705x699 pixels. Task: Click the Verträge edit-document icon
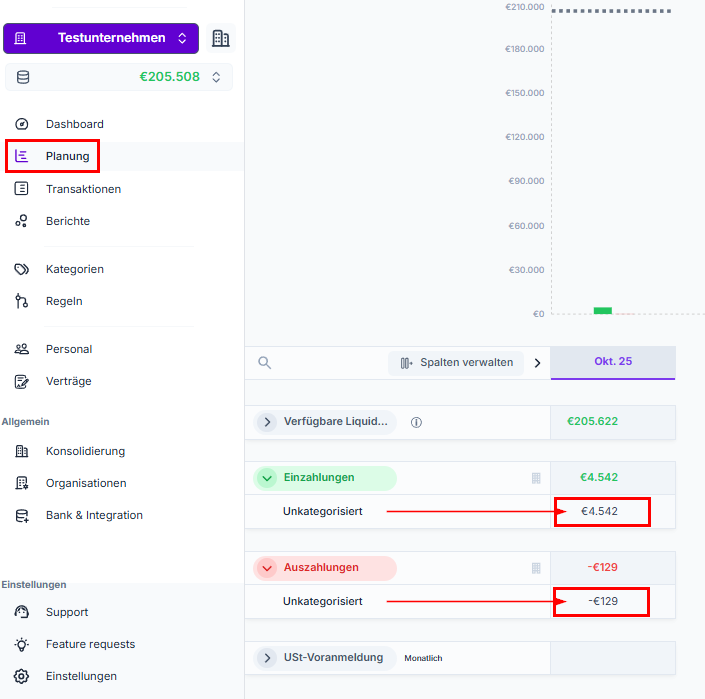[22, 381]
